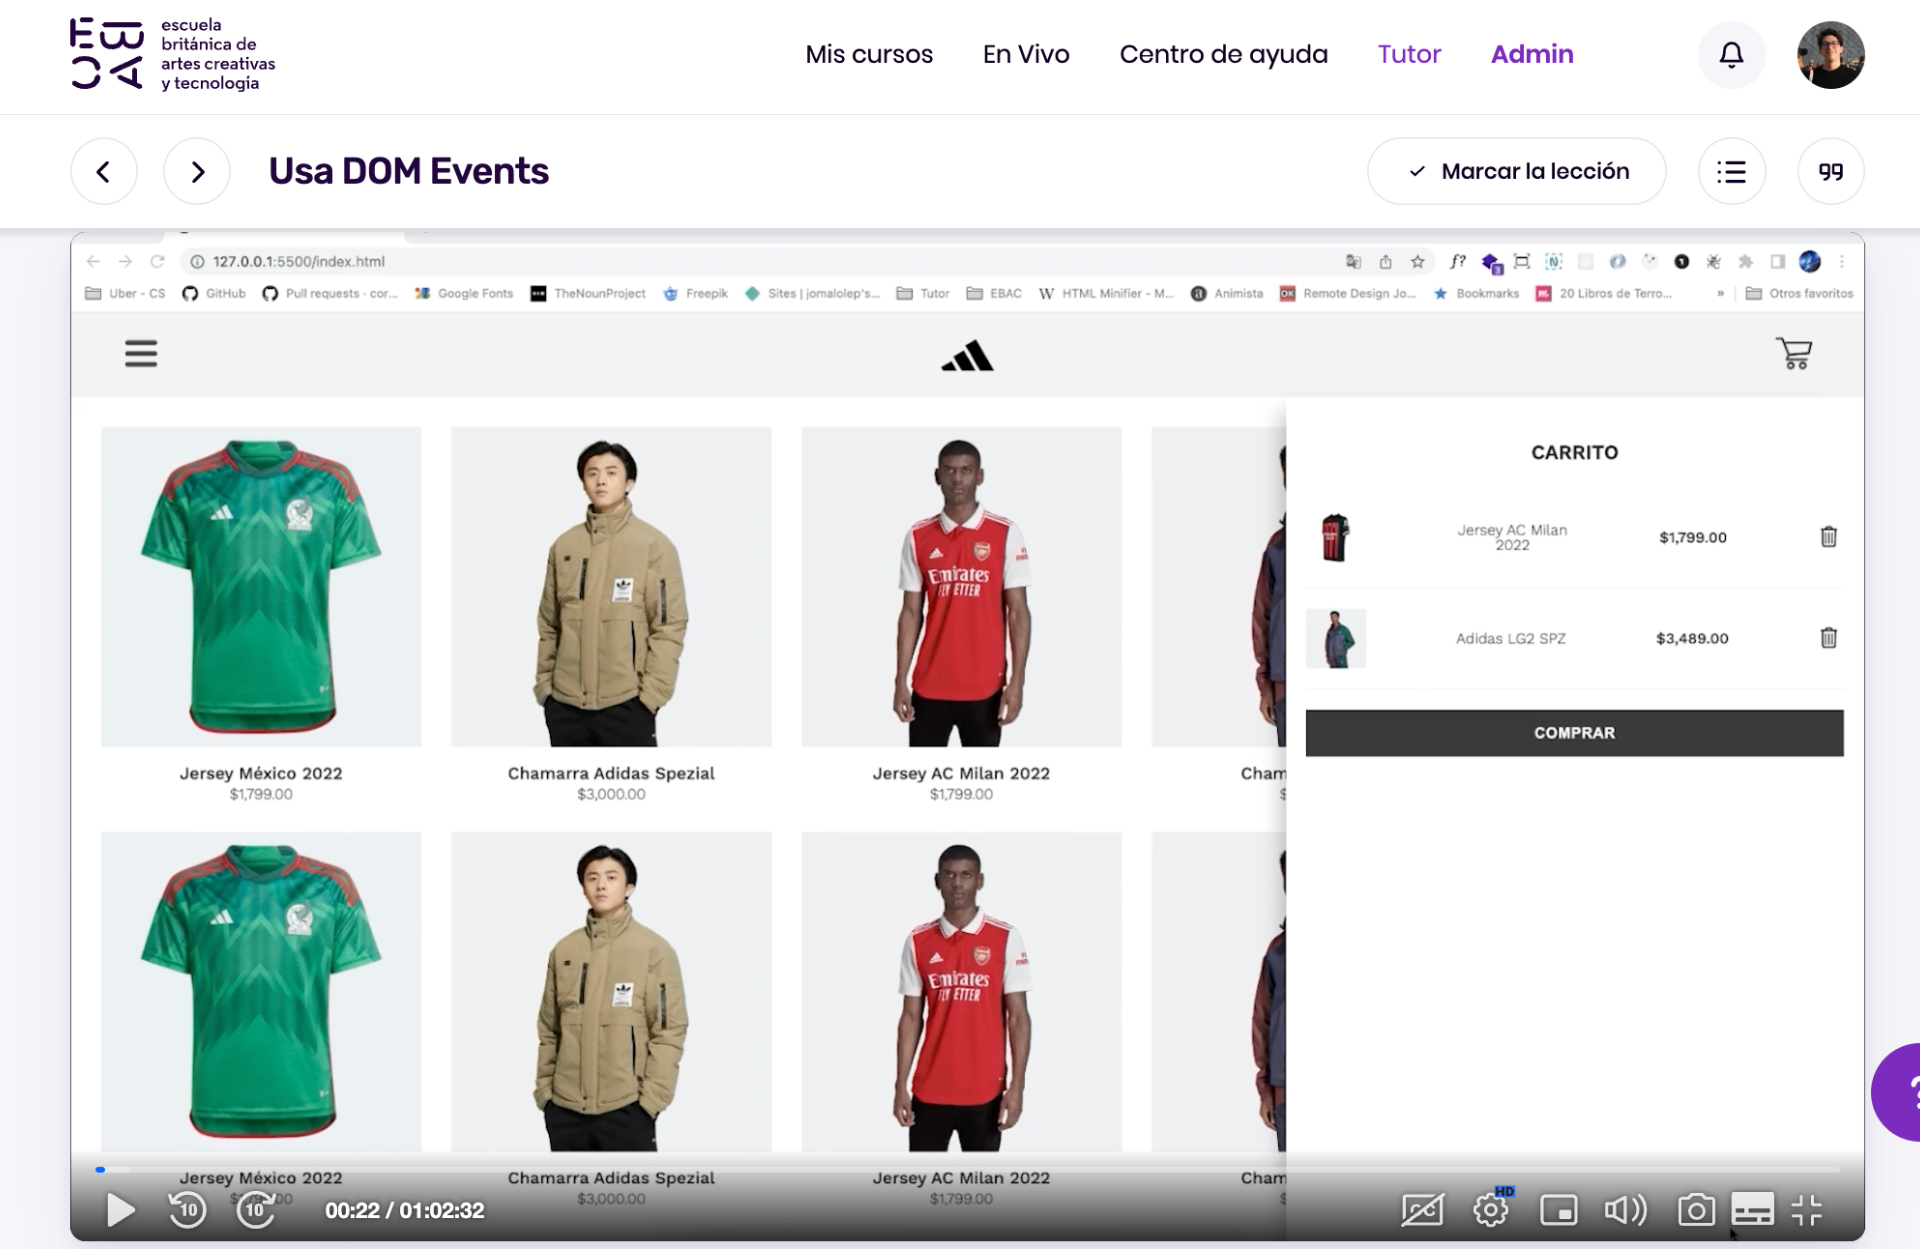Click the video progress bar
1920x1249 pixels.
(x=967, y=1169)
